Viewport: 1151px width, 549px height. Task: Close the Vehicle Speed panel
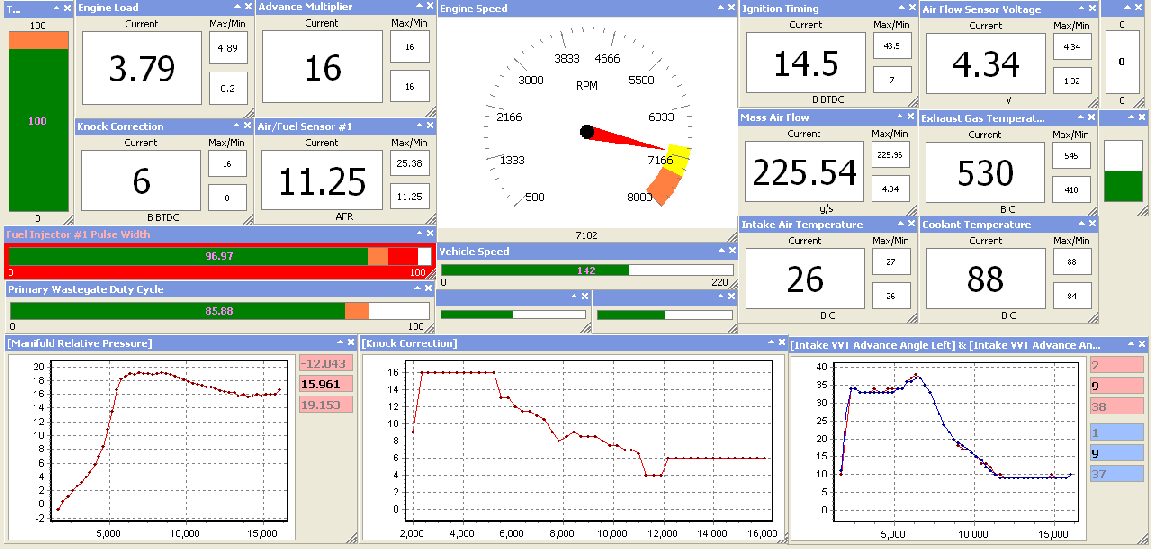pyautogui.click(x=730, y=252)
